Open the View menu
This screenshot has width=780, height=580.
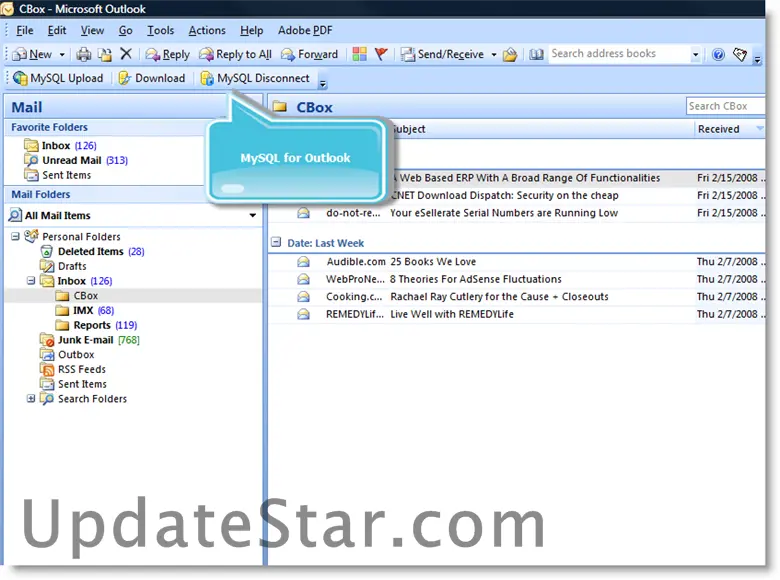point(92,30)
